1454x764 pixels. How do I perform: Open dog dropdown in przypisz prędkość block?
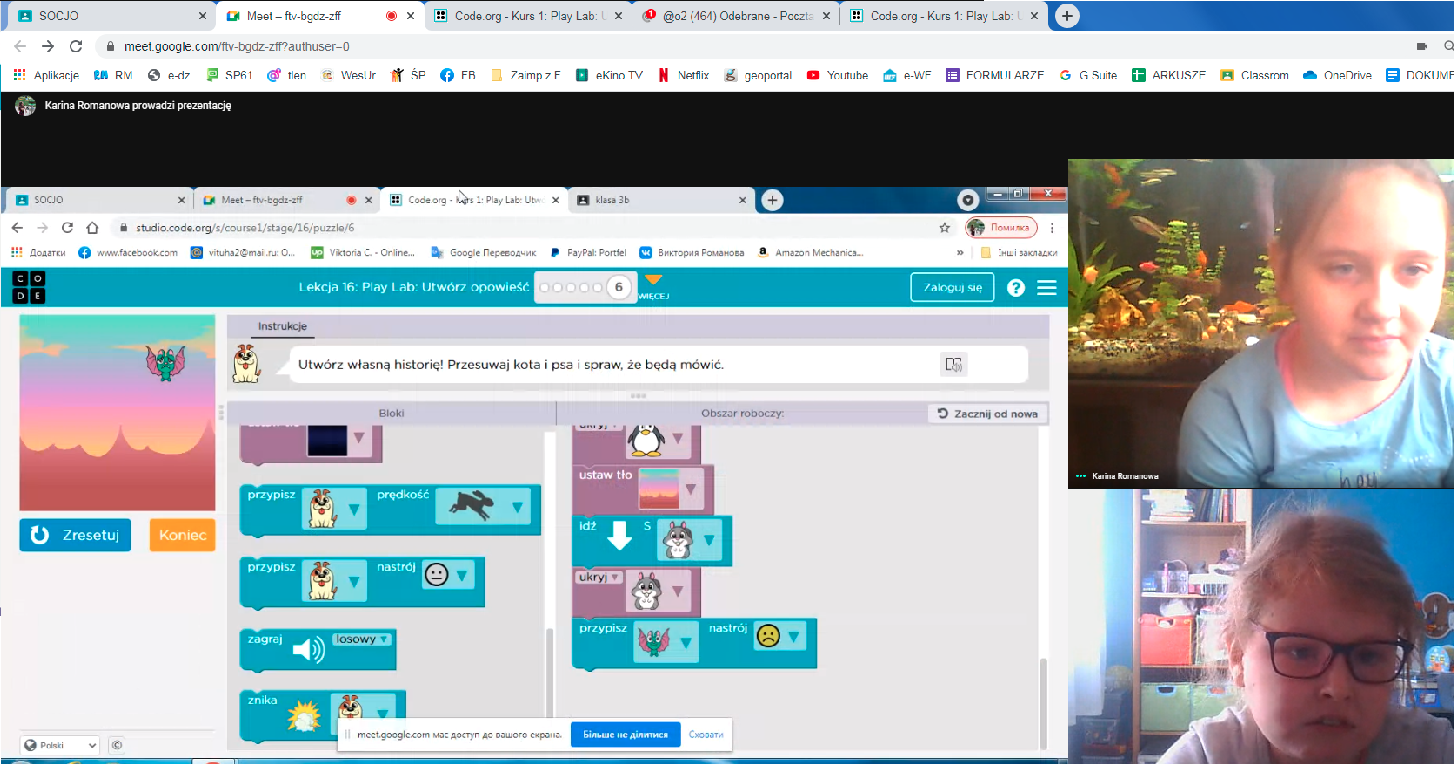tap(334, 509)
